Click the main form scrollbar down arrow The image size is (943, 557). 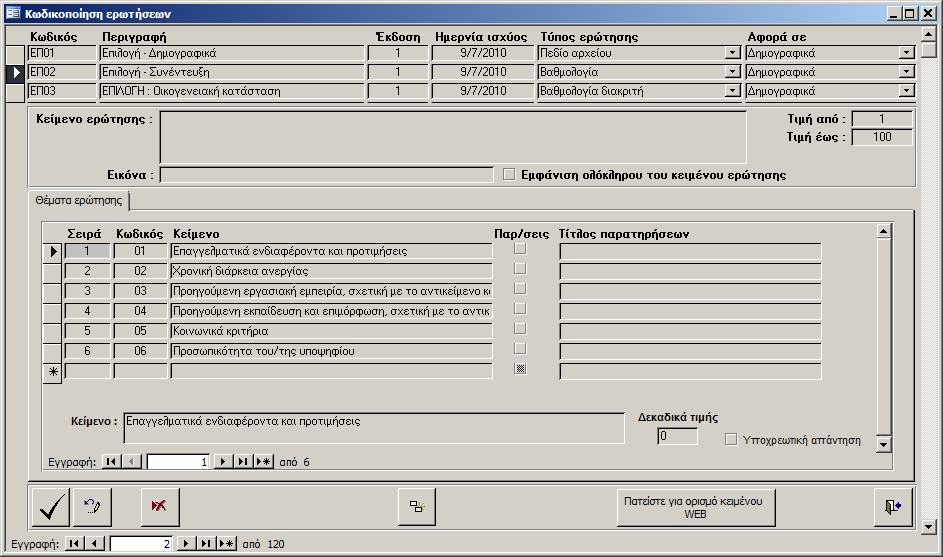point(929,527)
